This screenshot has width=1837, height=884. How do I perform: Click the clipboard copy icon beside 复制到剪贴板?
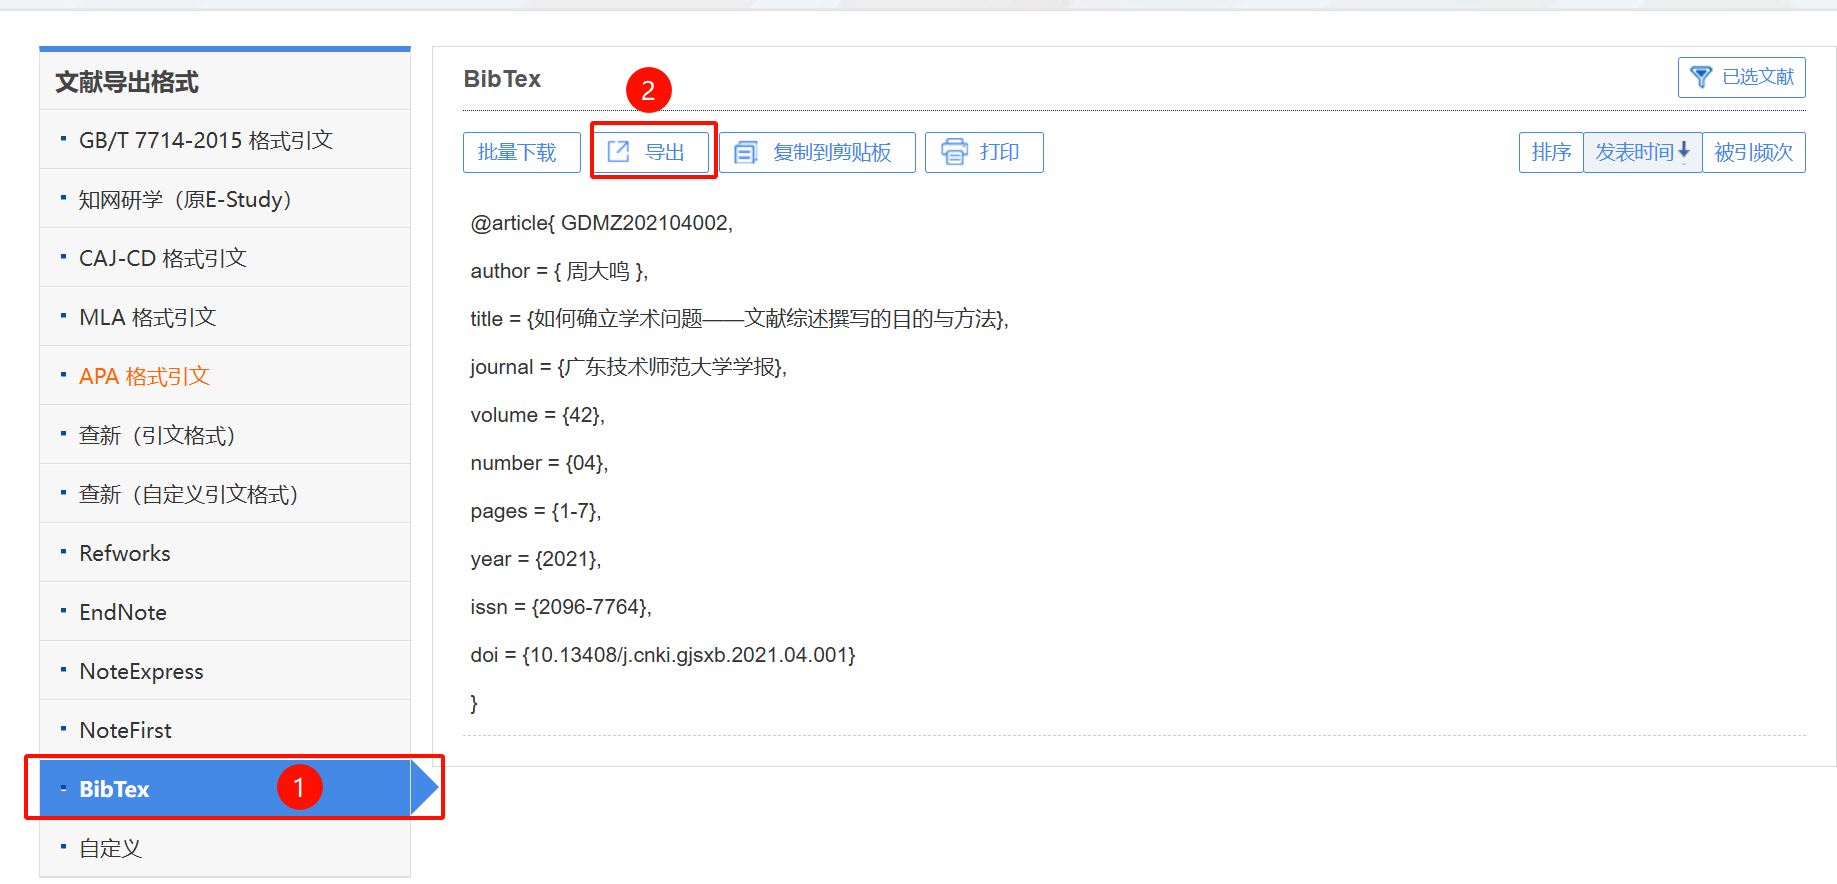pyautogui.click(x=746, y=152)
